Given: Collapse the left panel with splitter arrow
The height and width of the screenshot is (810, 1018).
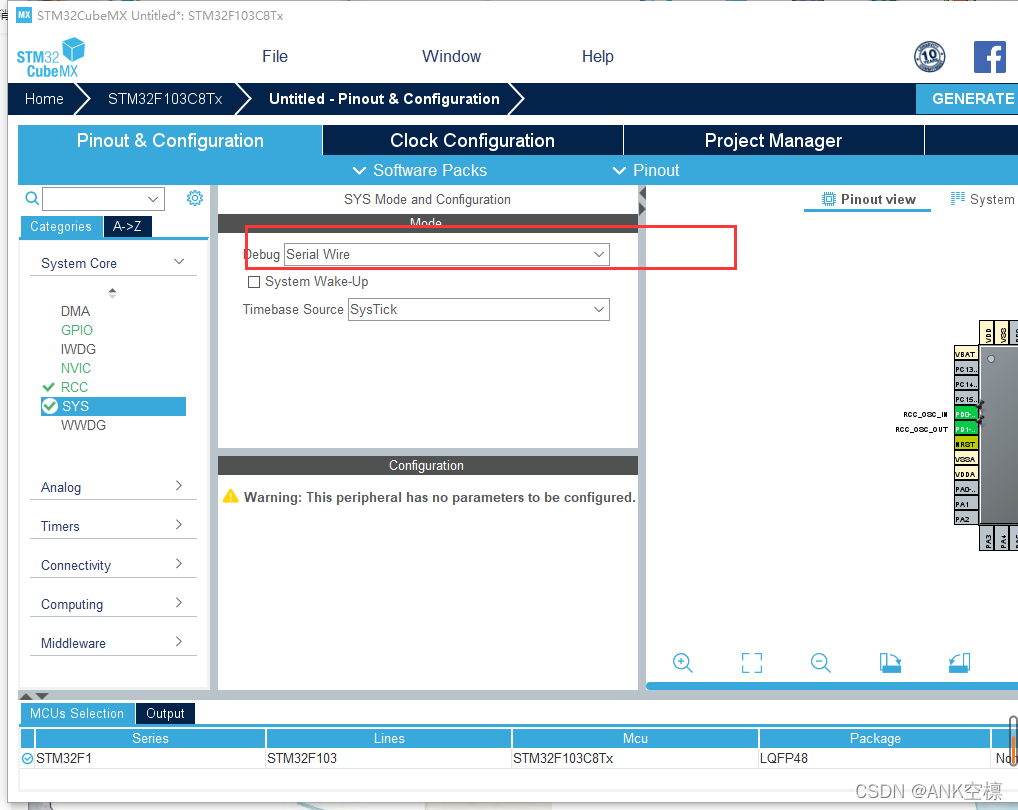Looking at the screenshot, I should click(642, 193).
